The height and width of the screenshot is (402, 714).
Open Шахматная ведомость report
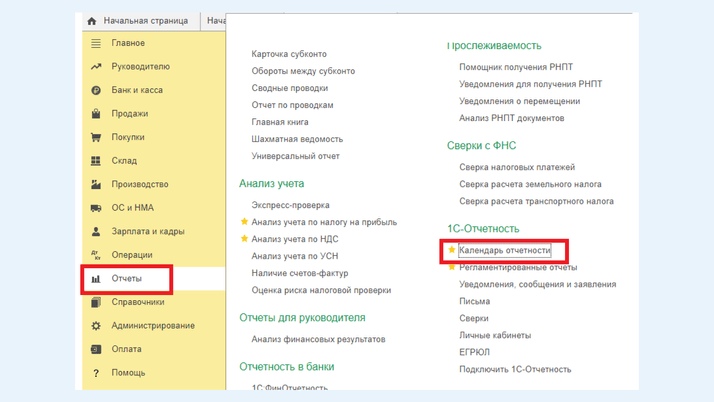(x=297, y=139)
